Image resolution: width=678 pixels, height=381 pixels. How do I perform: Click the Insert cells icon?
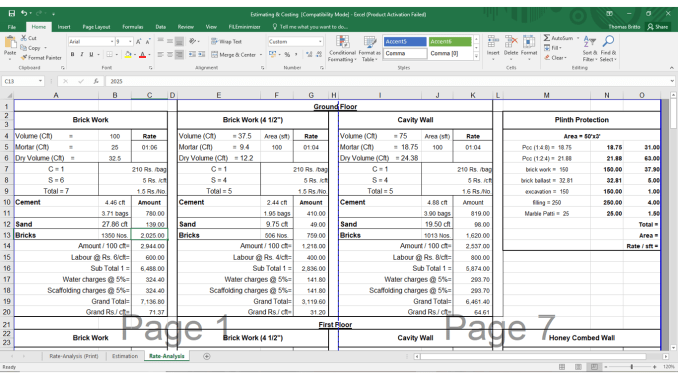tap(493, 48)
